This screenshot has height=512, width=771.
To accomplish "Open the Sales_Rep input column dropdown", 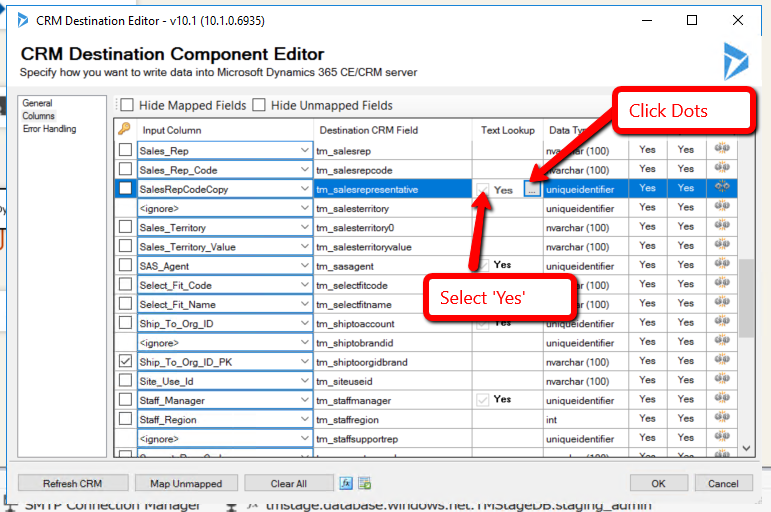I will coord(304,150).
